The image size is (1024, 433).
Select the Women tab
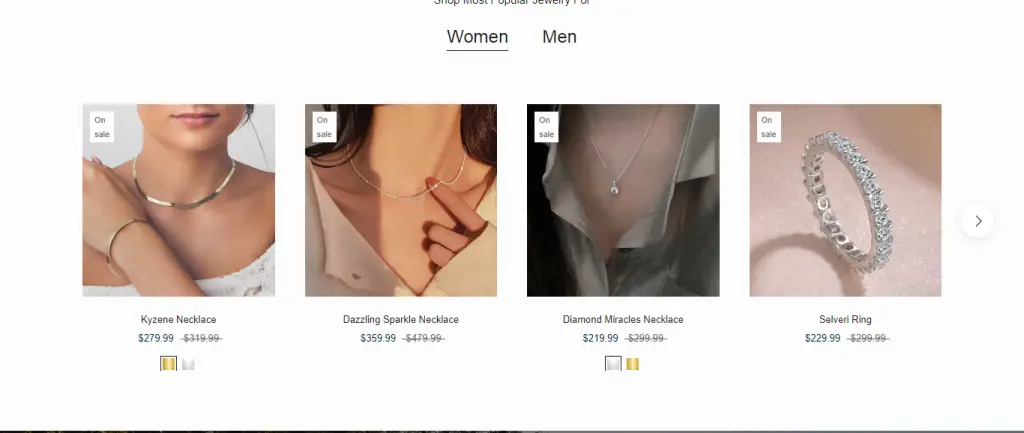477,37
